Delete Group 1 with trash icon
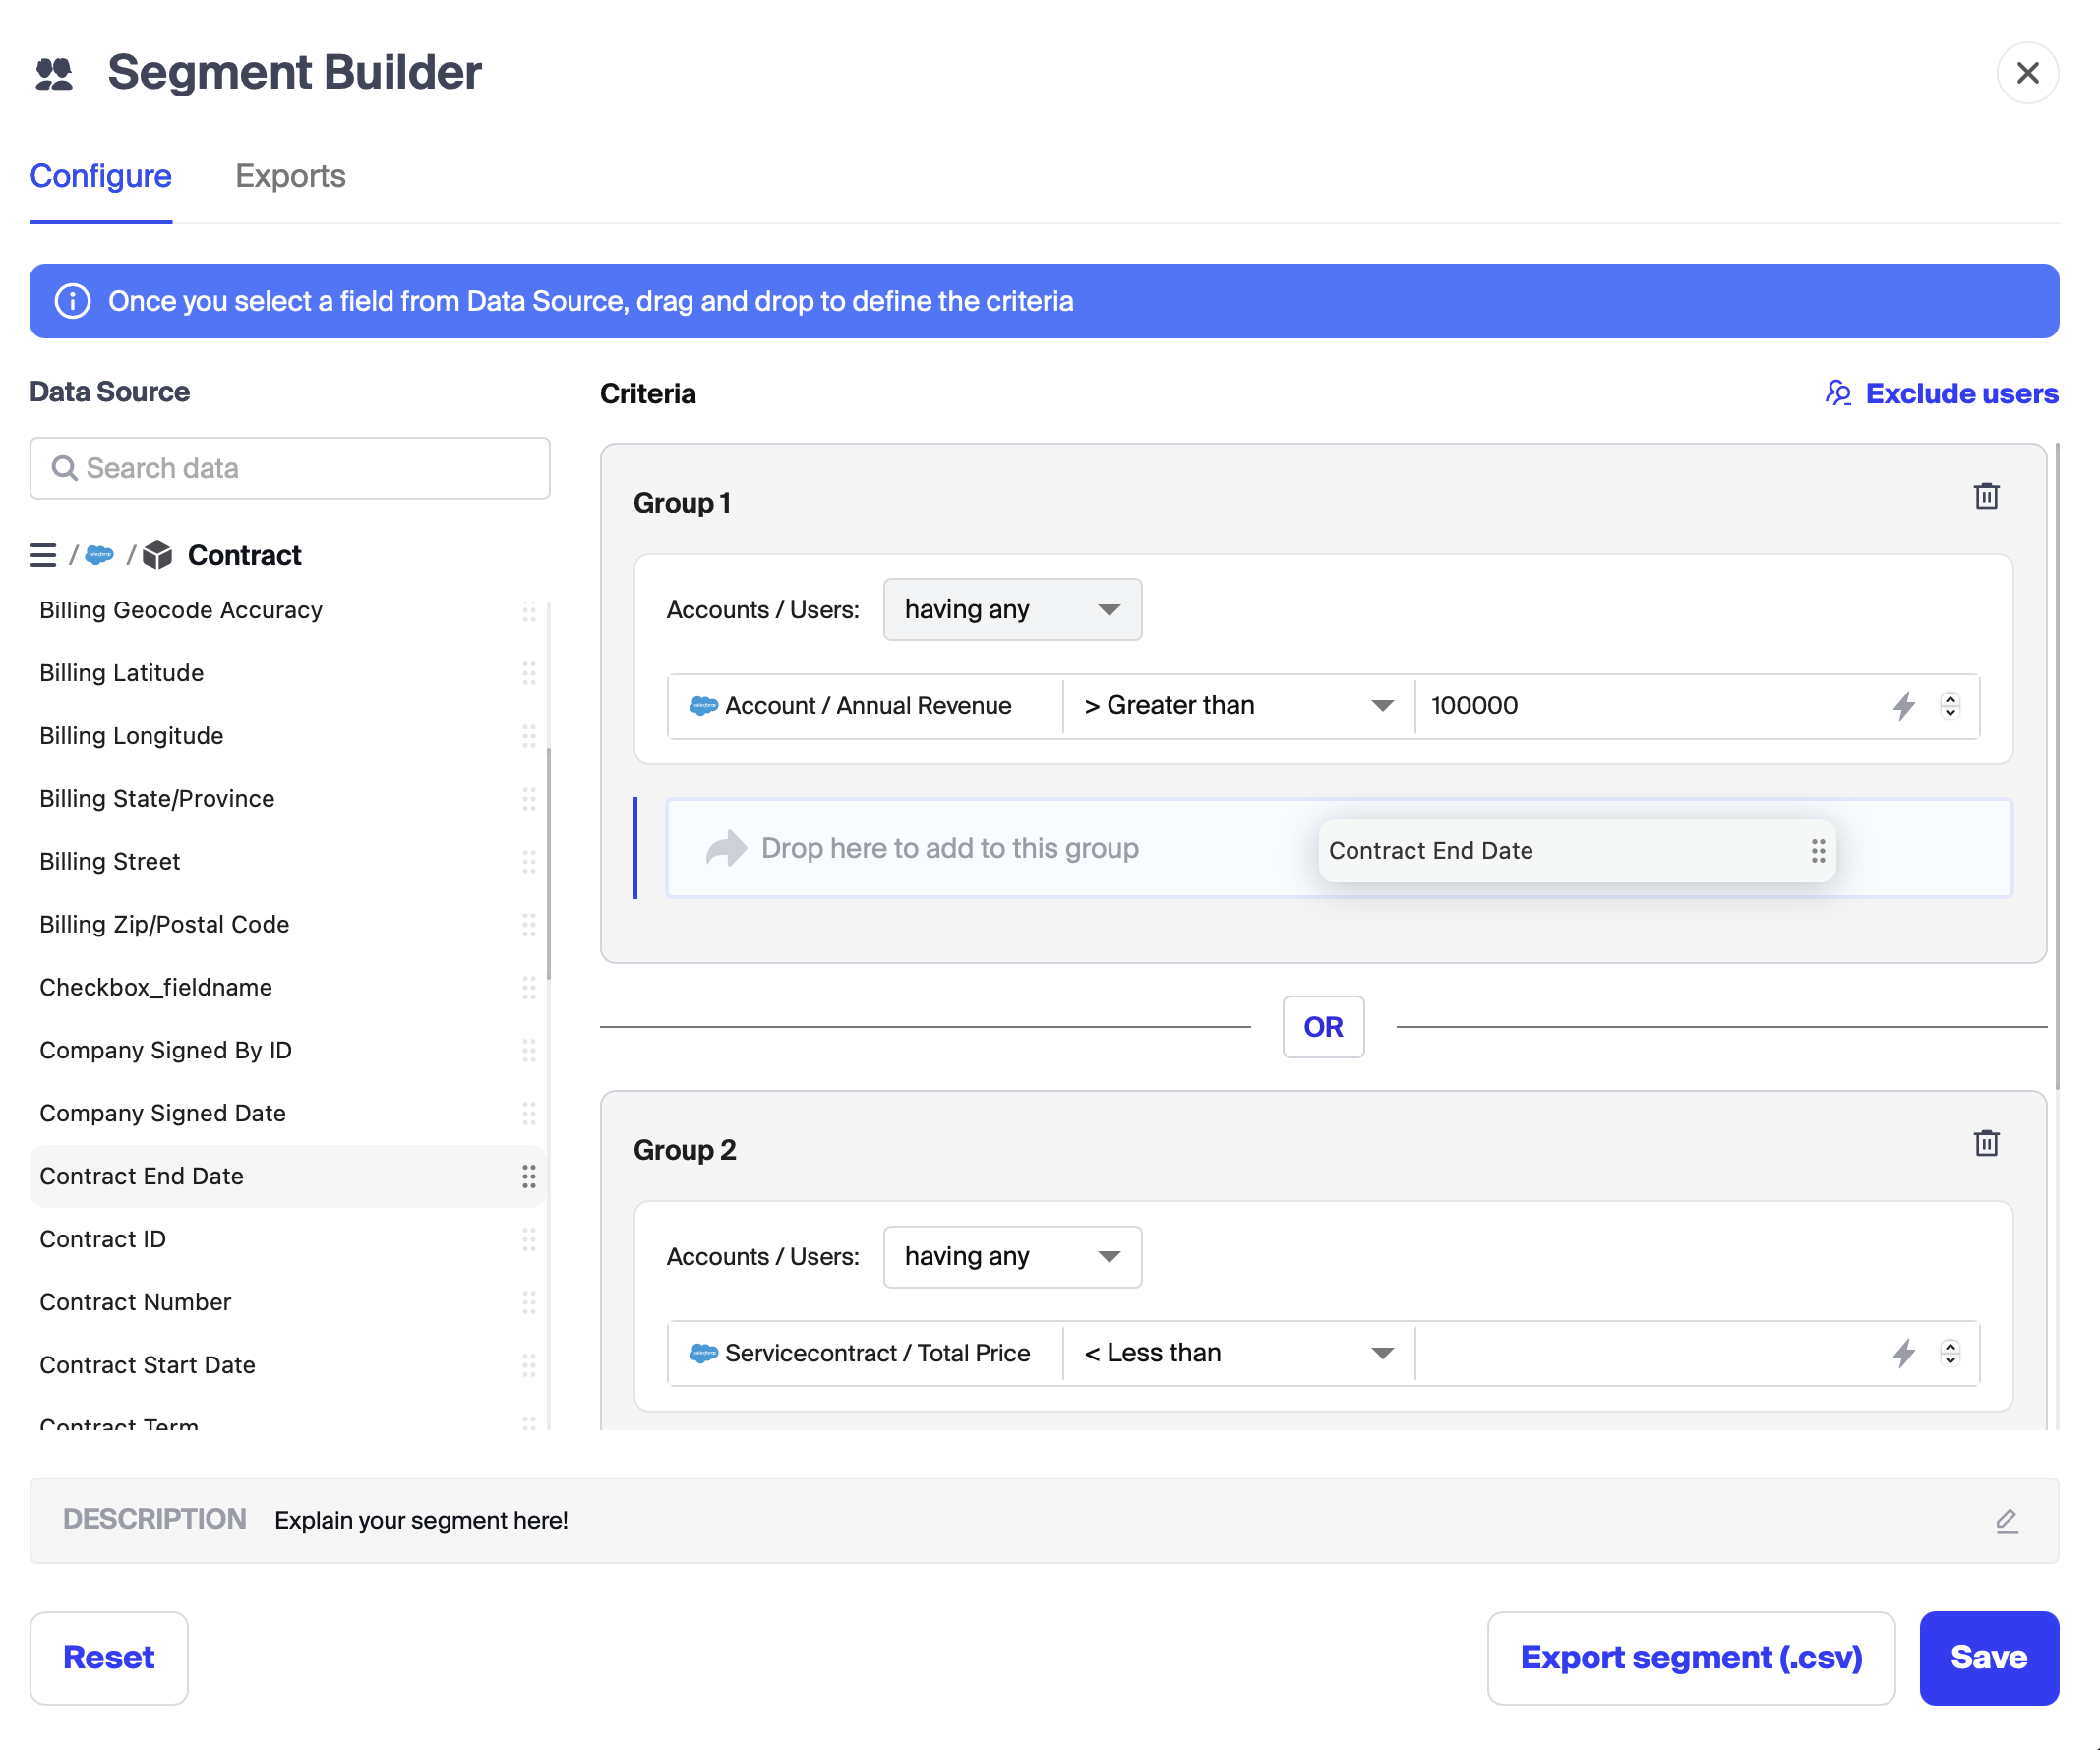Viewport: 2100px width, 1750px height. (x=1986, y=496)
